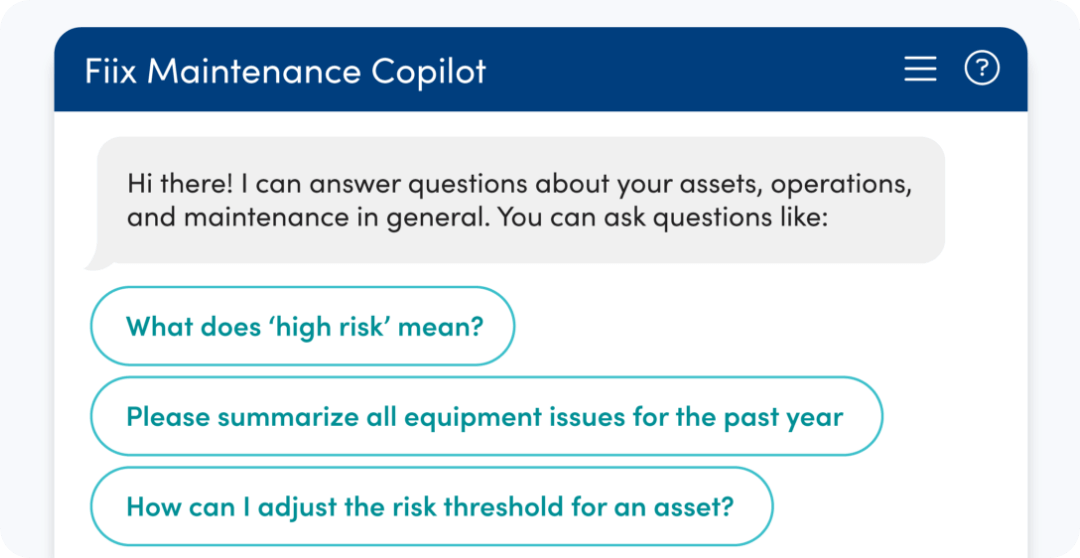Click the question mark help icon
Viewport: 1080px width, 558px height.
(x=981, y=69)
